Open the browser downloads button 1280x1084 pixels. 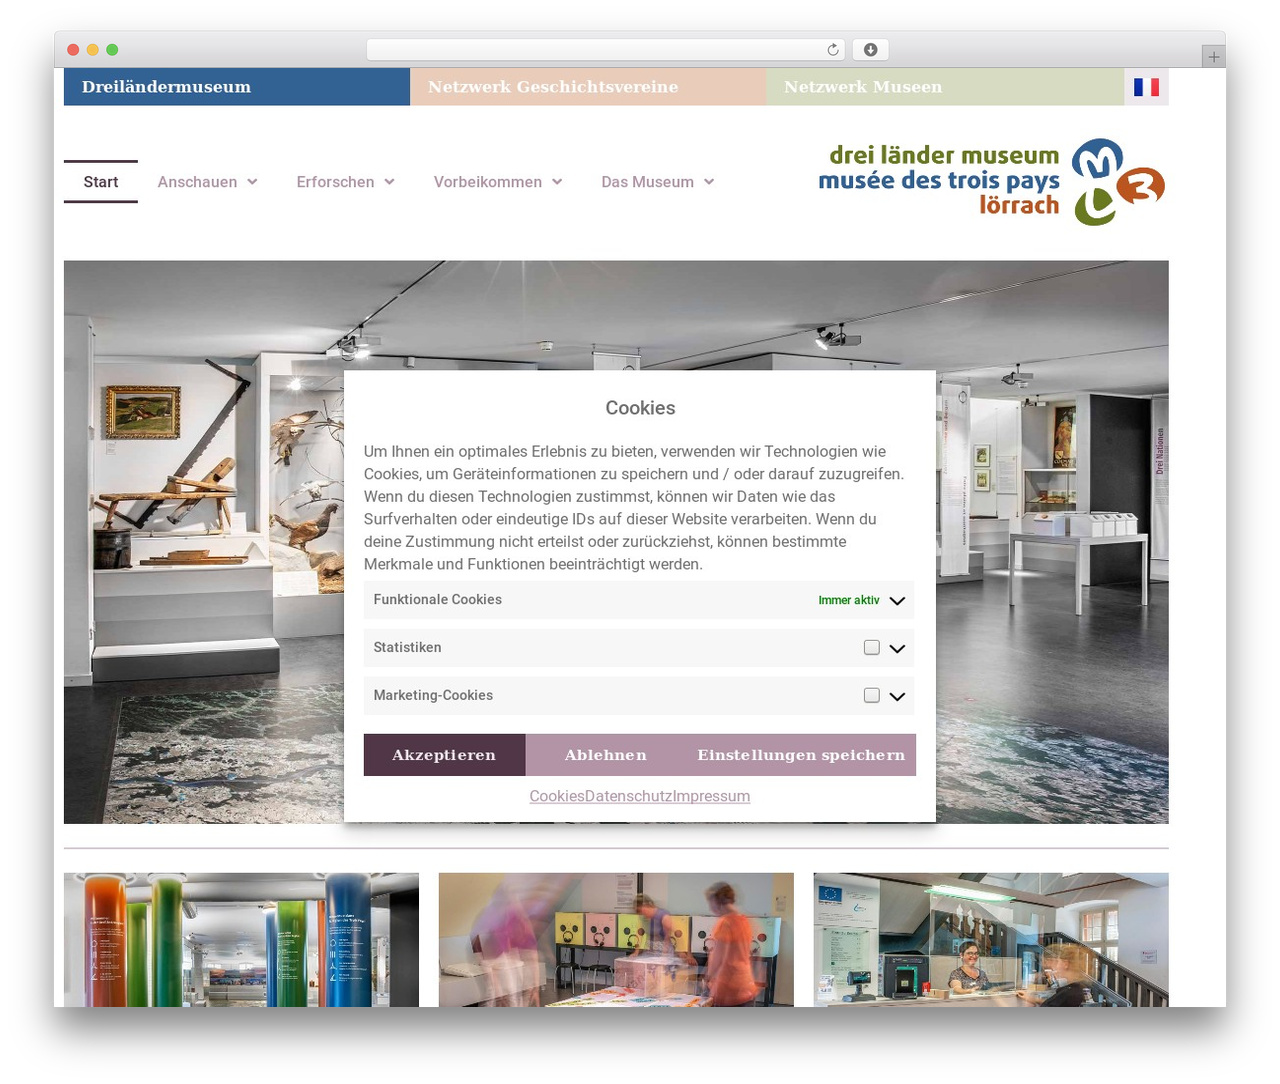[870, 50]
